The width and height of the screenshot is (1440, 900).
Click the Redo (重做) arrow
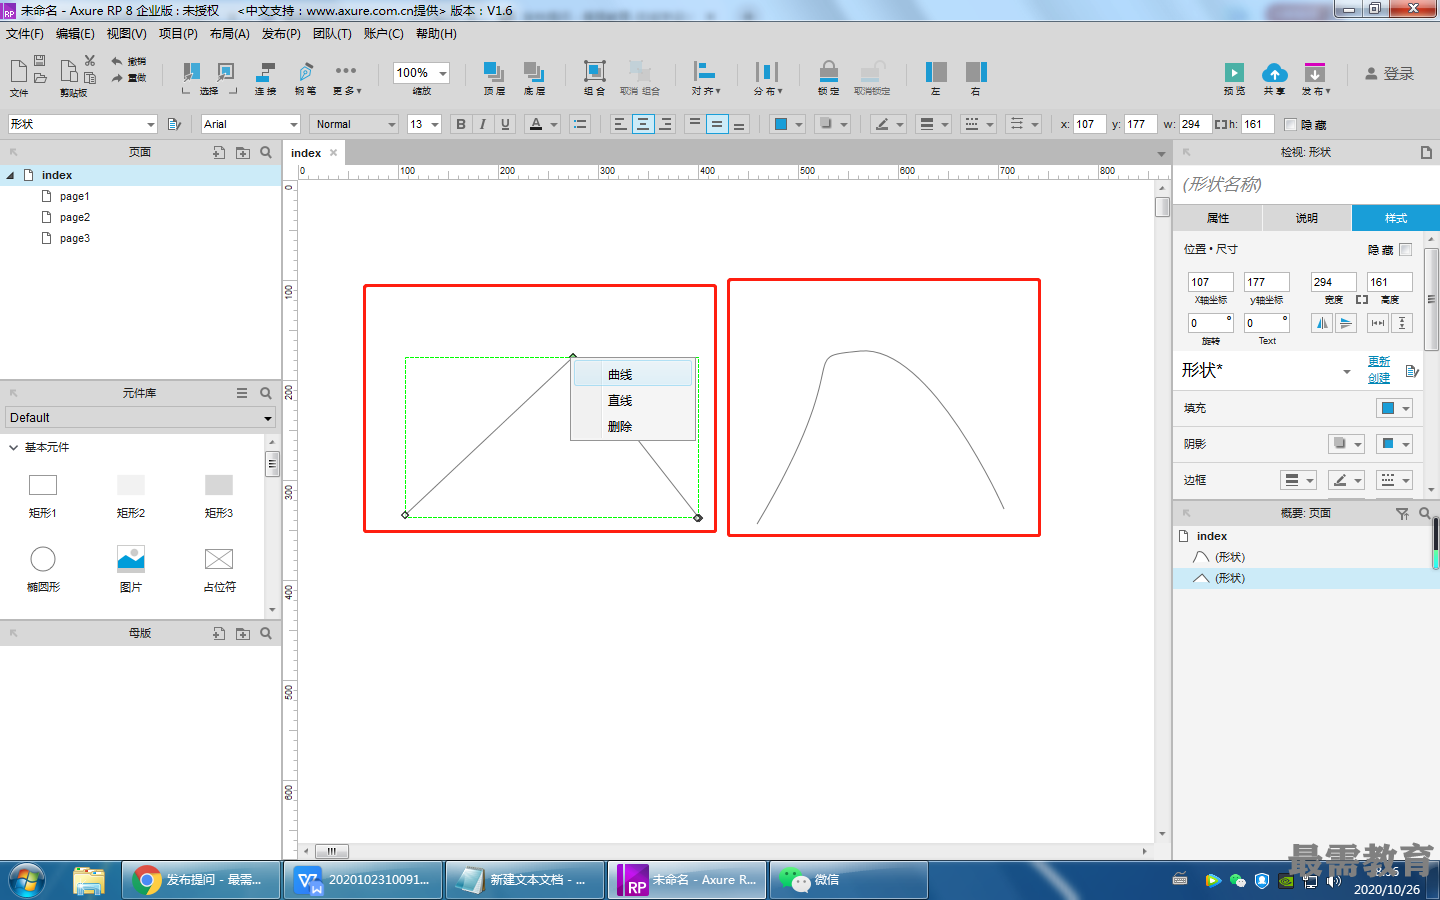[117, 77]
